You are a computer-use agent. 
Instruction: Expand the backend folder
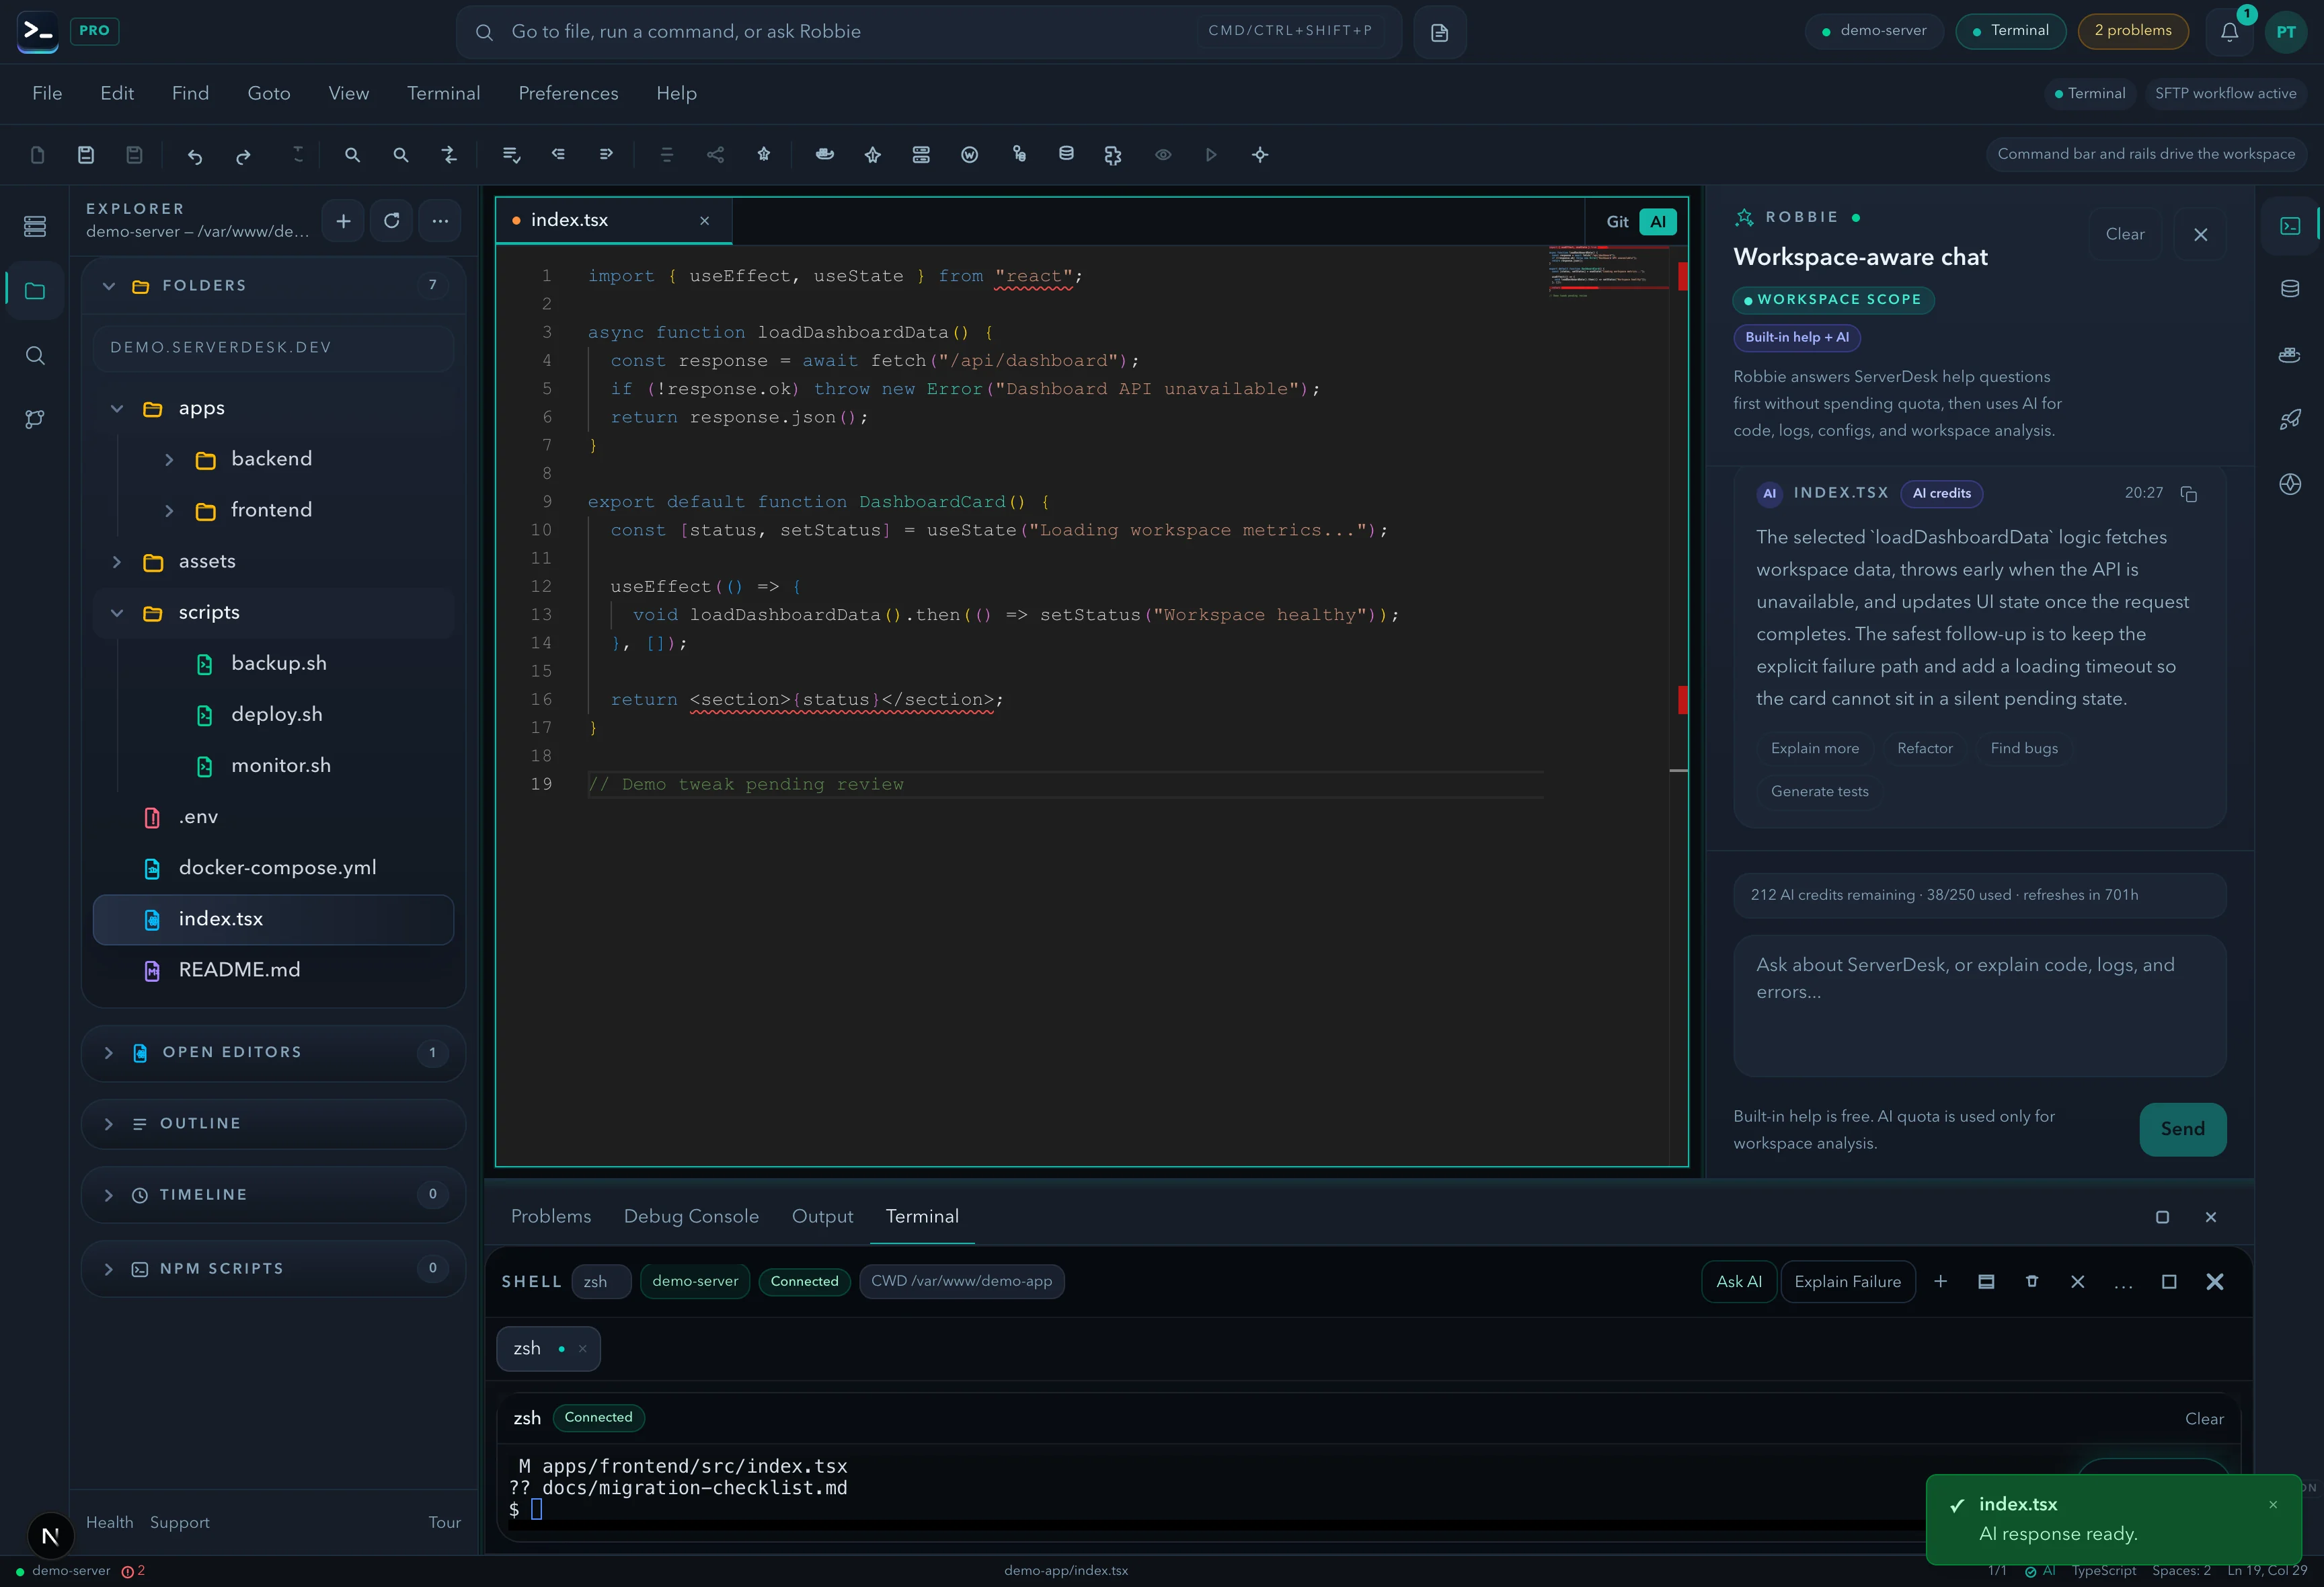click(x=169, y=460)
